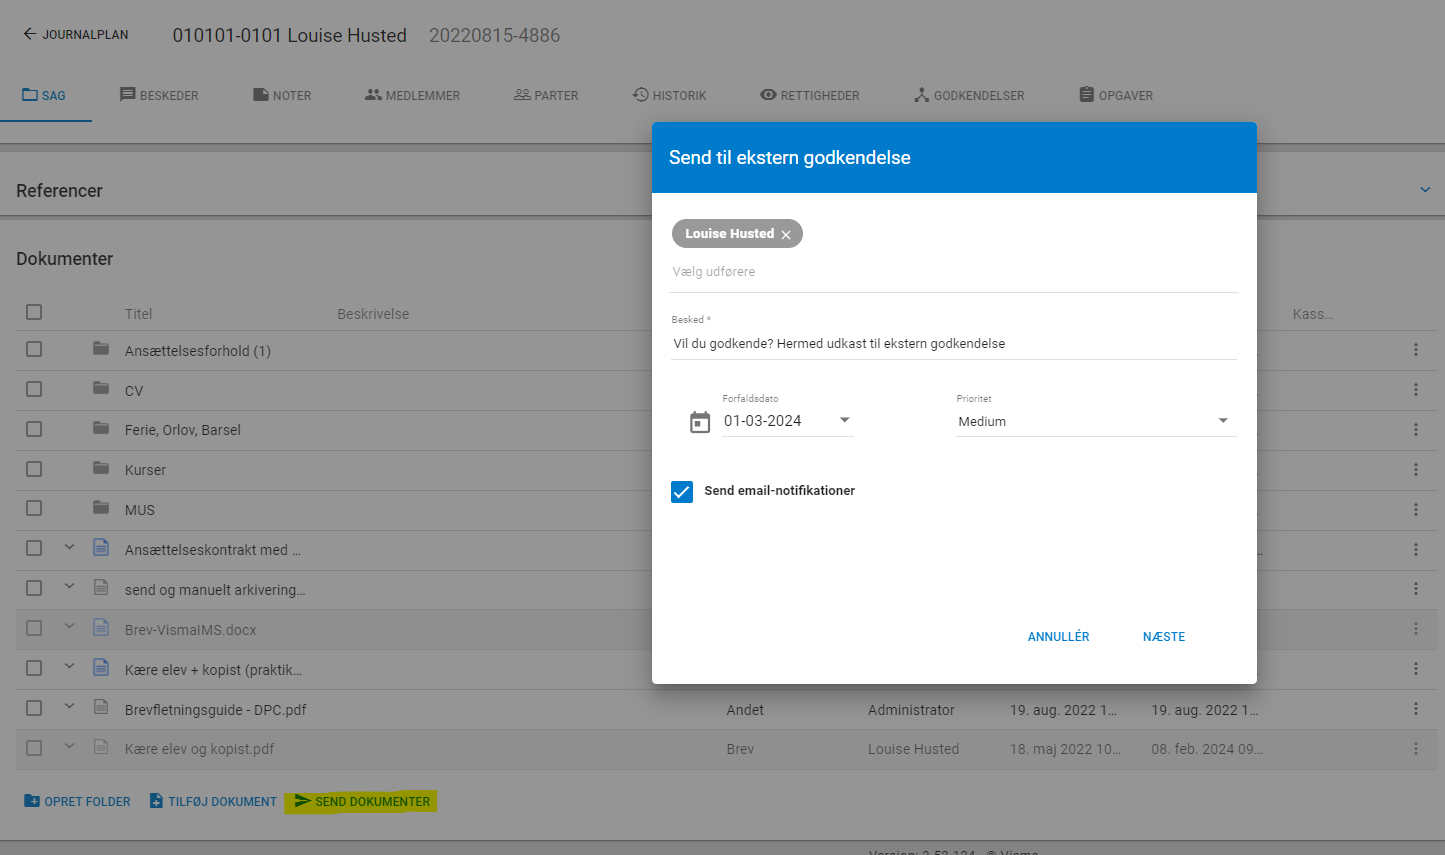Open the Prioritet dropdown set to Medium
The image size is (1445, 855).
coord(1096,421)
